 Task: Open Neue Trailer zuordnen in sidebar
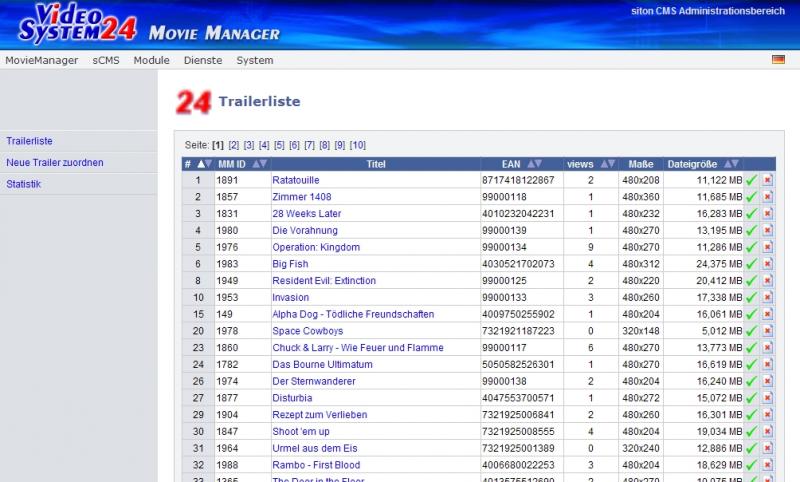click(55, 162)
